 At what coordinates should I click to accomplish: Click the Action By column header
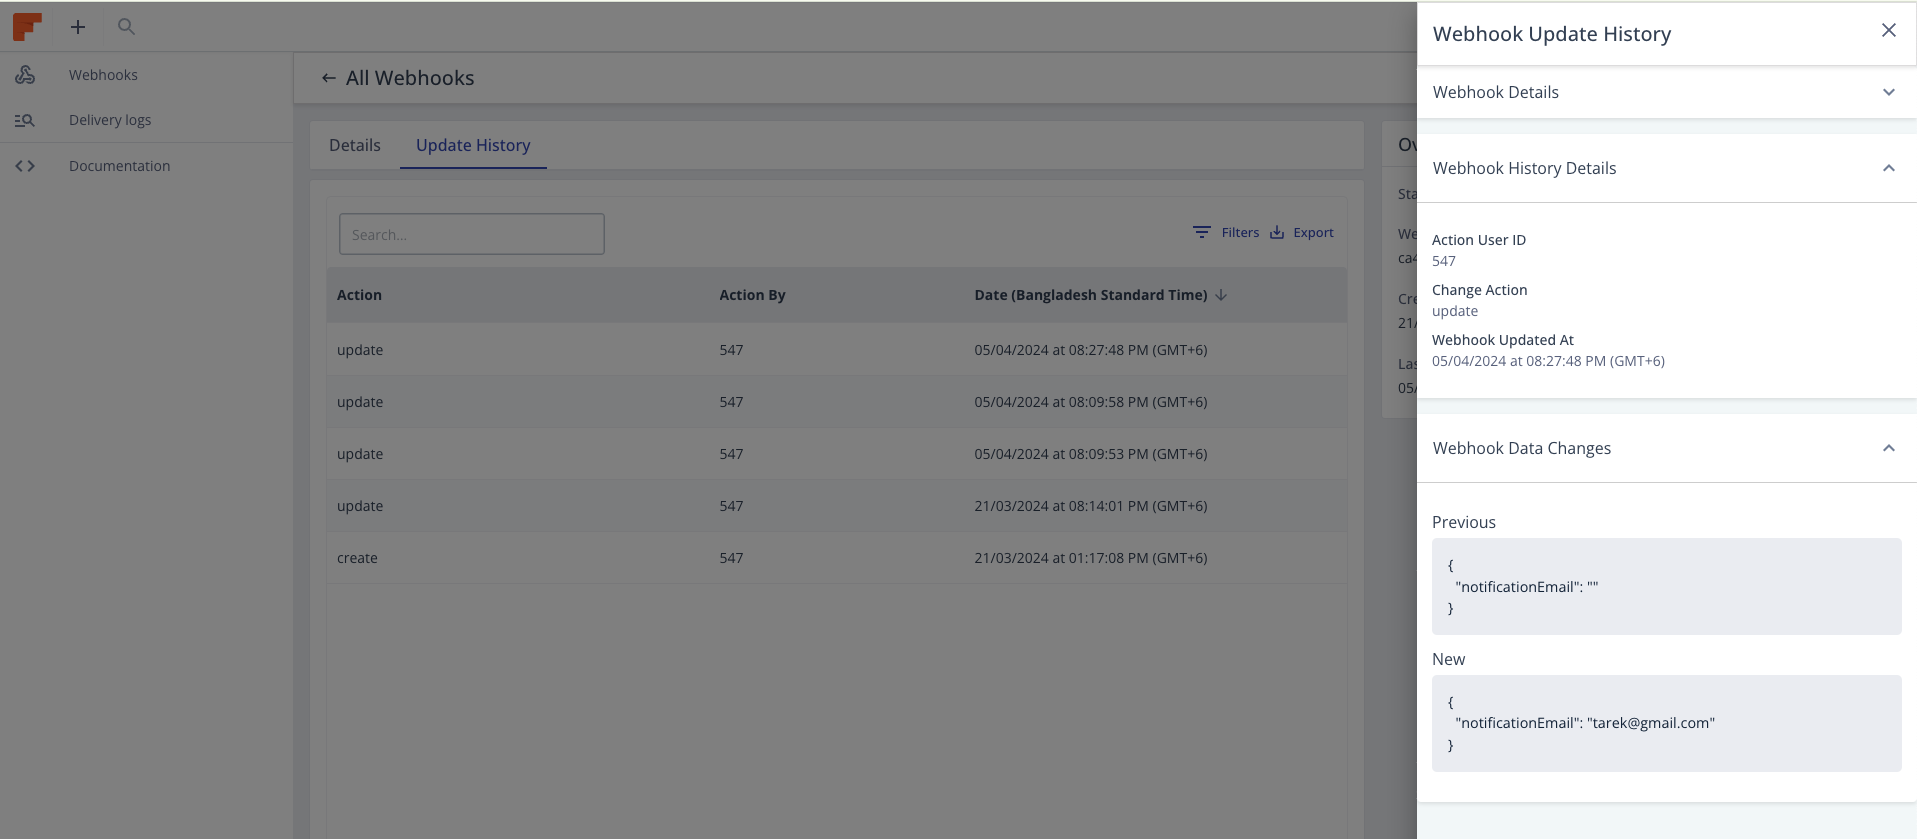tap(752, 295)
